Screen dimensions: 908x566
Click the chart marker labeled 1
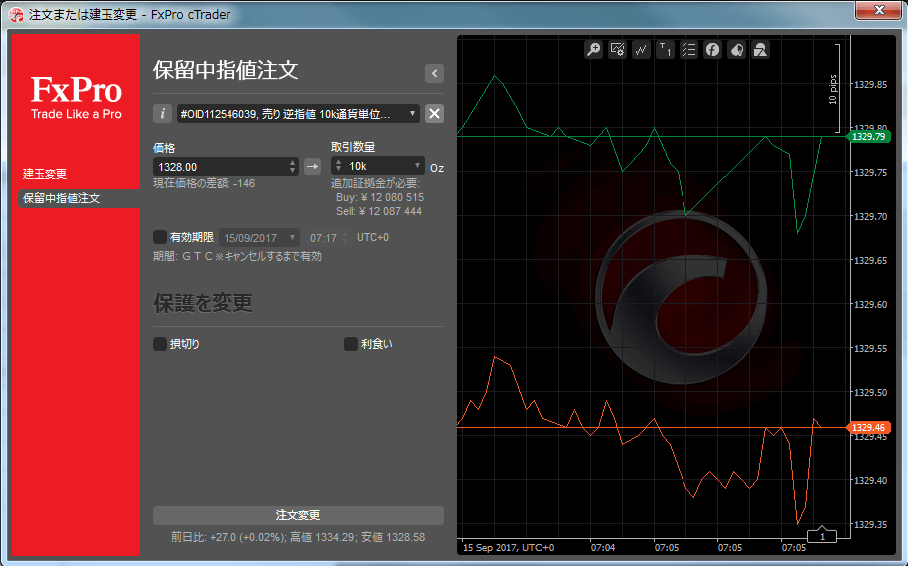tap(822, 535)
